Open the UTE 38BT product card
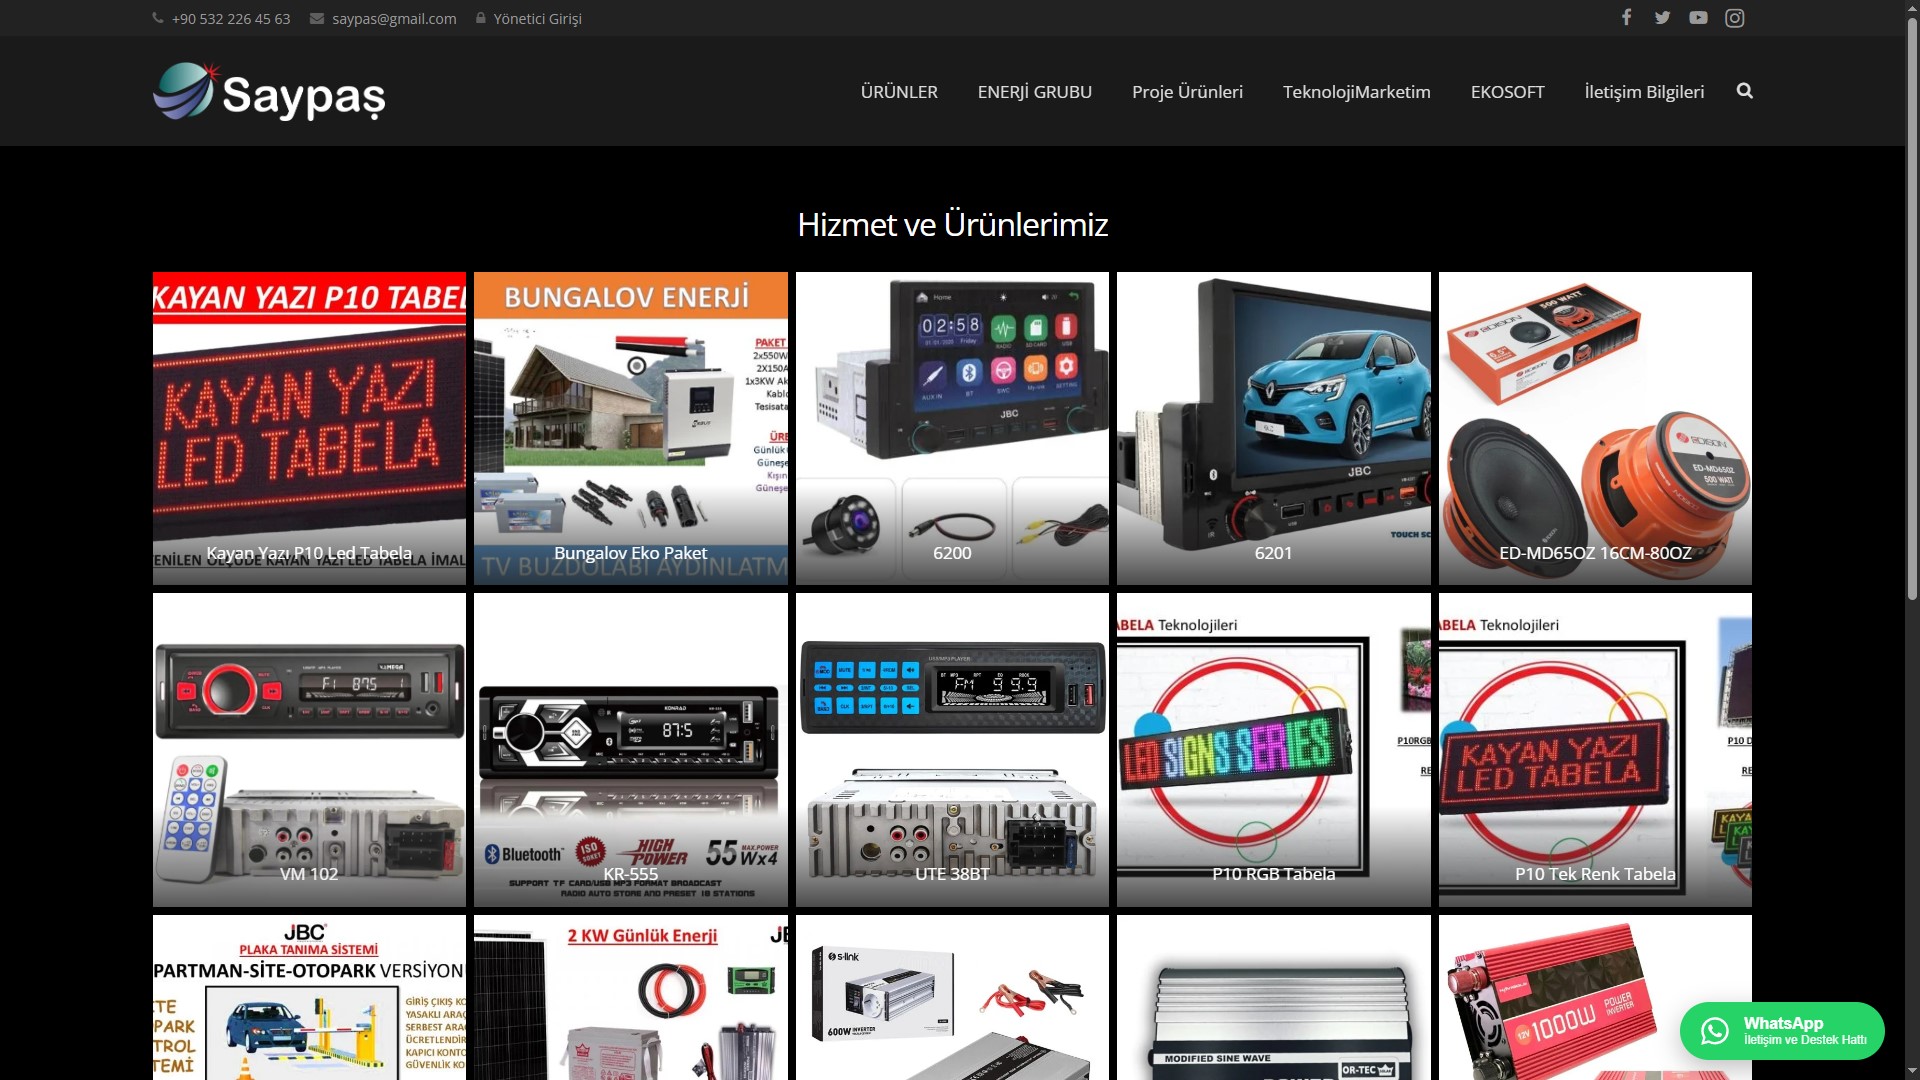Screen dimensions: 1920x1080 (952, 750)
